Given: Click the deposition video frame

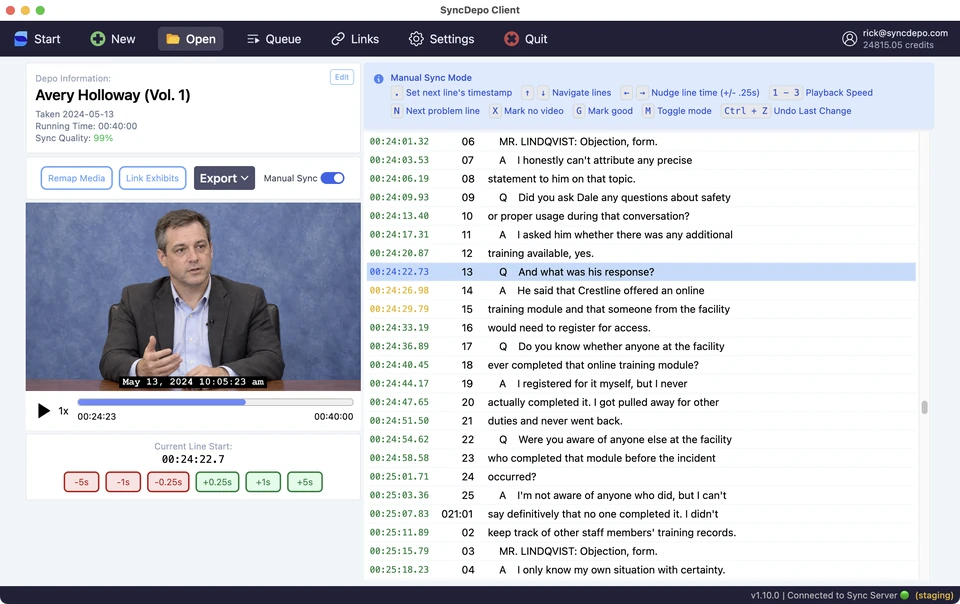Looking at the screenshot, I should (x=193, y=297).
